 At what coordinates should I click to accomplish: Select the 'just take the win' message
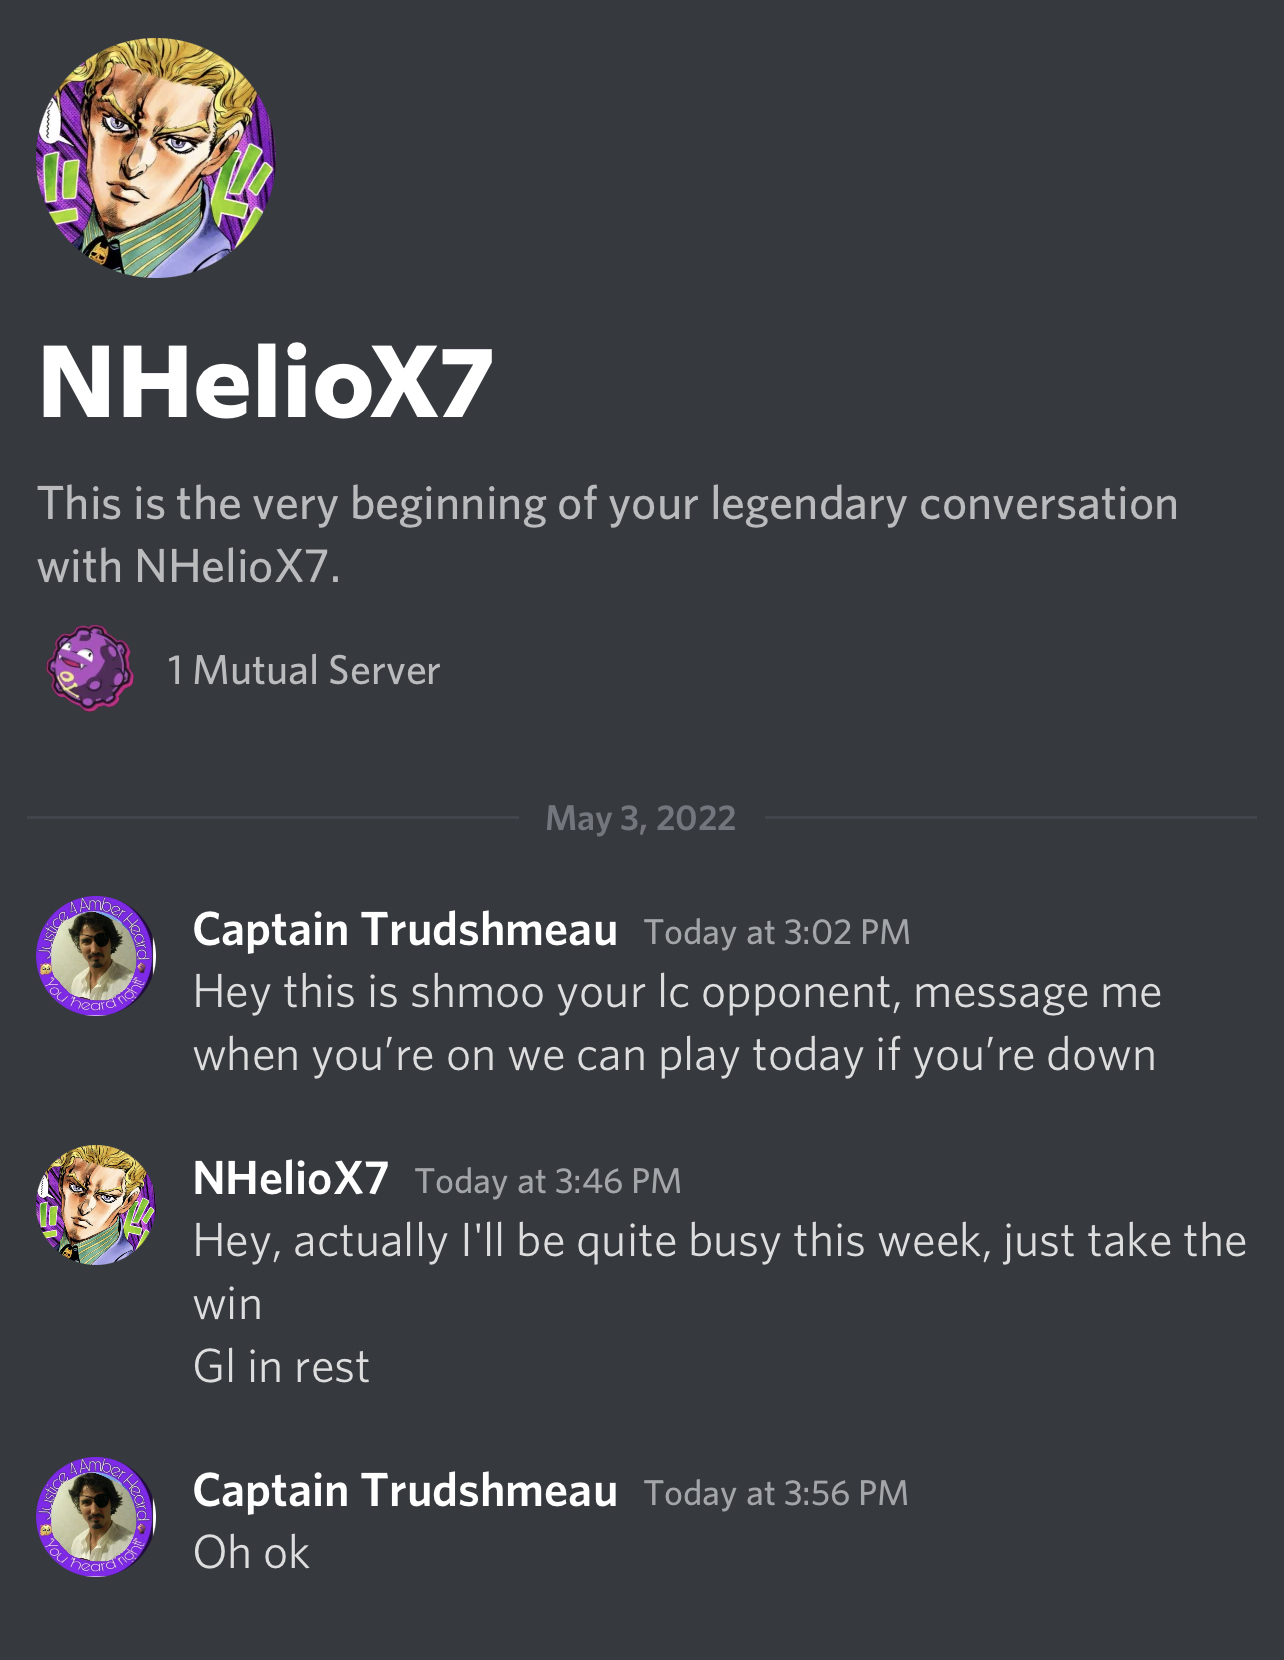[720, 1272]
